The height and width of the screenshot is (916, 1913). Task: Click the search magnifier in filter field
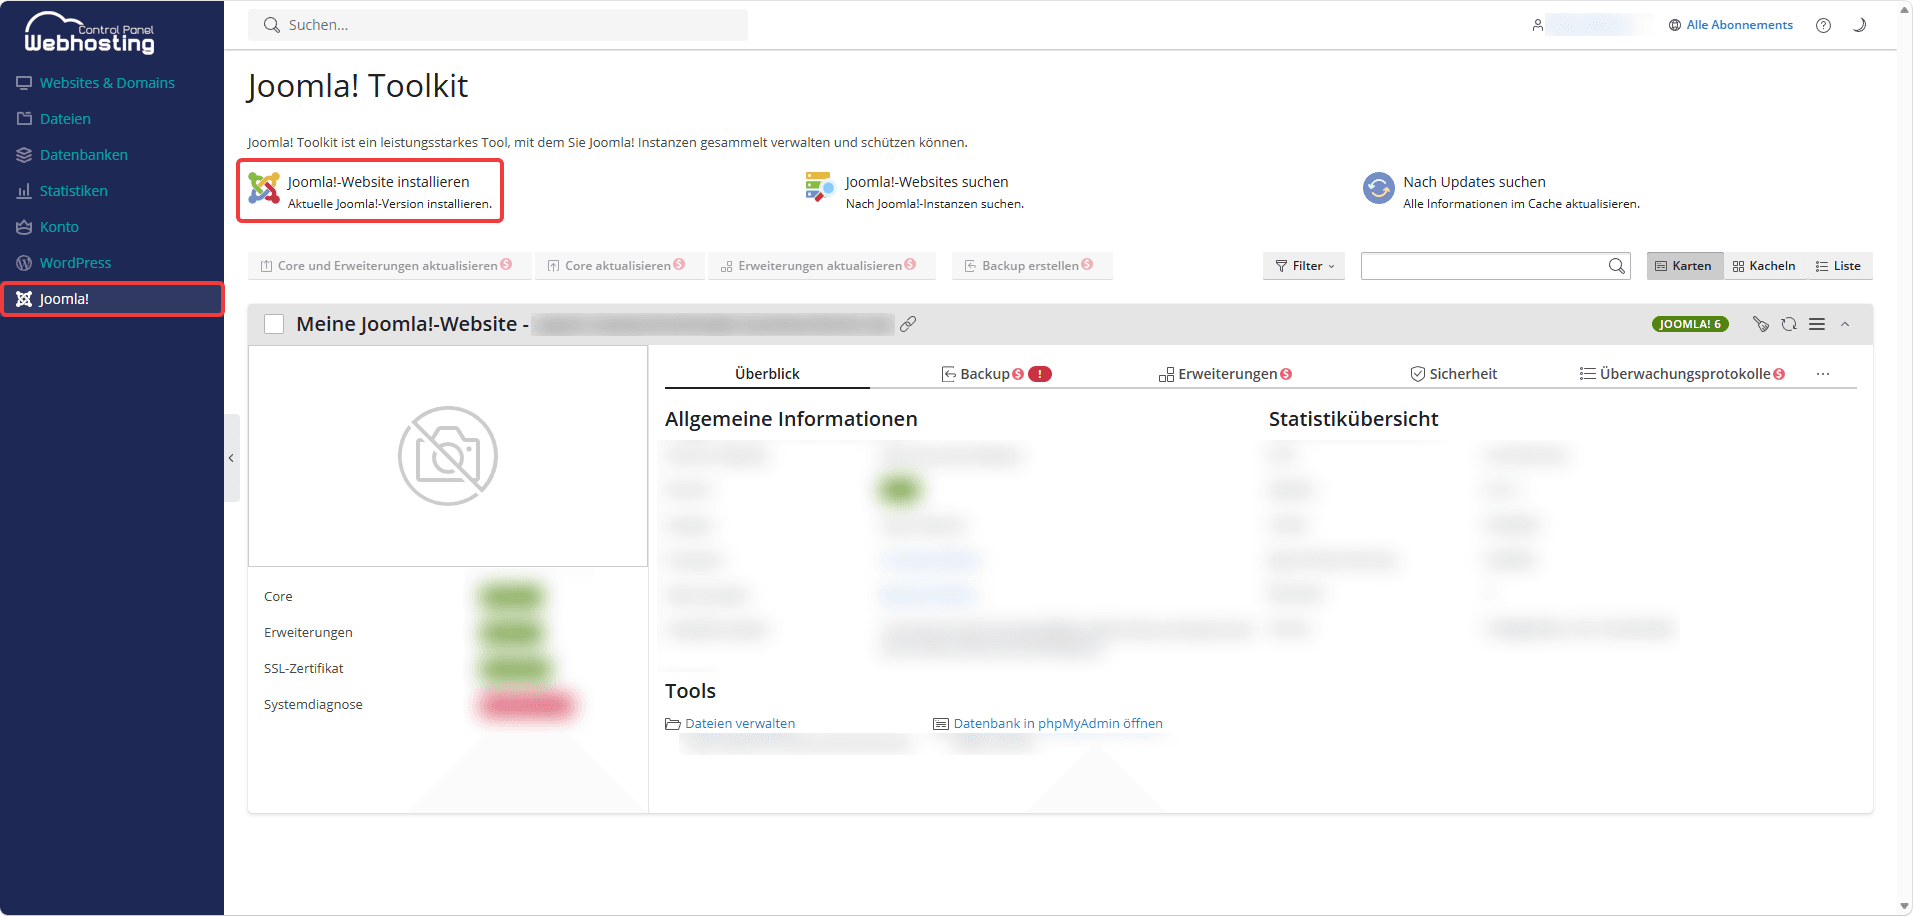click(1616, 266)
